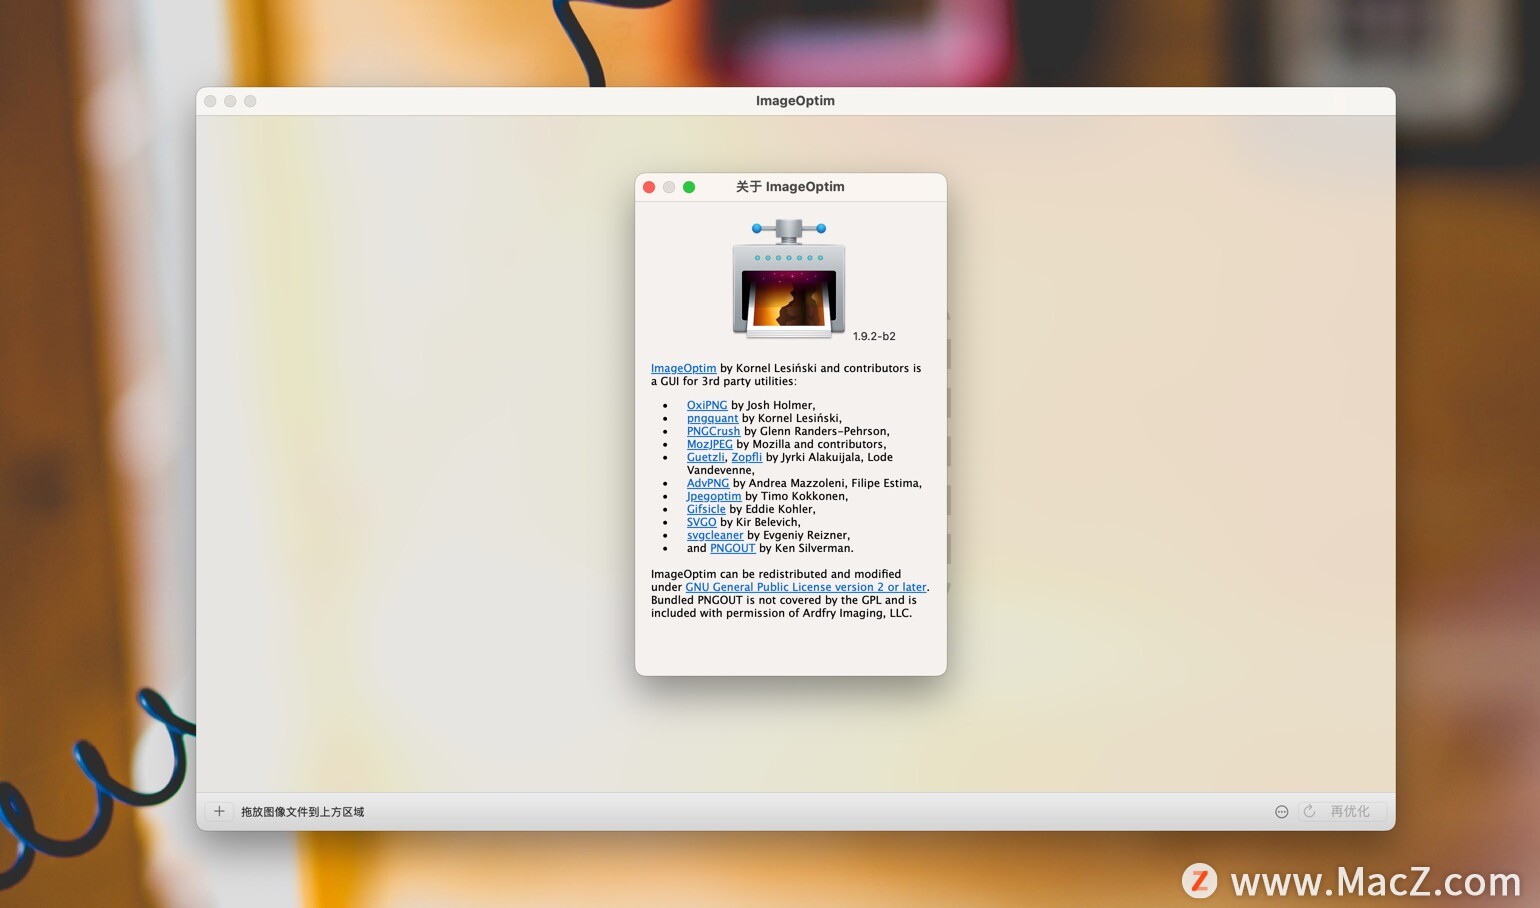
Task: Click version text 1.9.2-b2
Action: 874,336
